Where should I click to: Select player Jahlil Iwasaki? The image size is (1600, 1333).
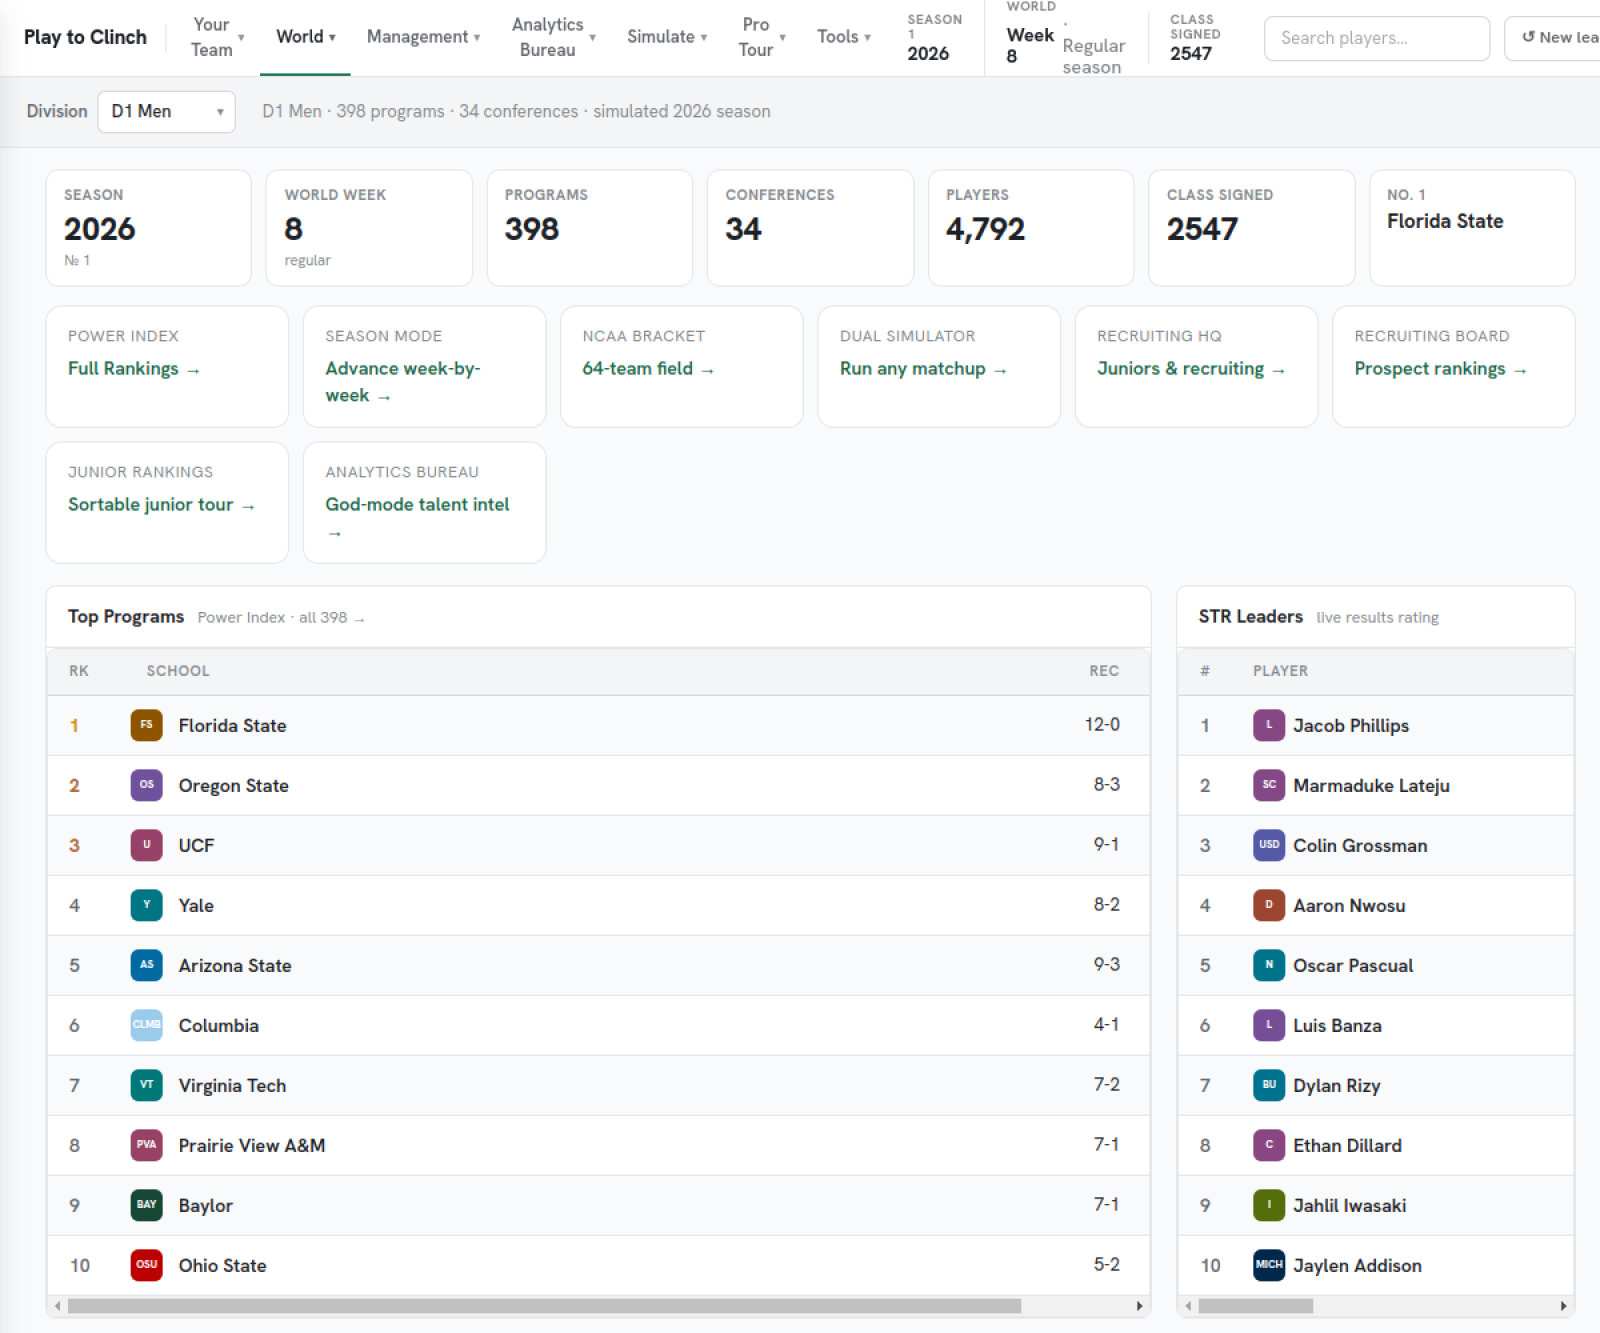[1349, 1206]
